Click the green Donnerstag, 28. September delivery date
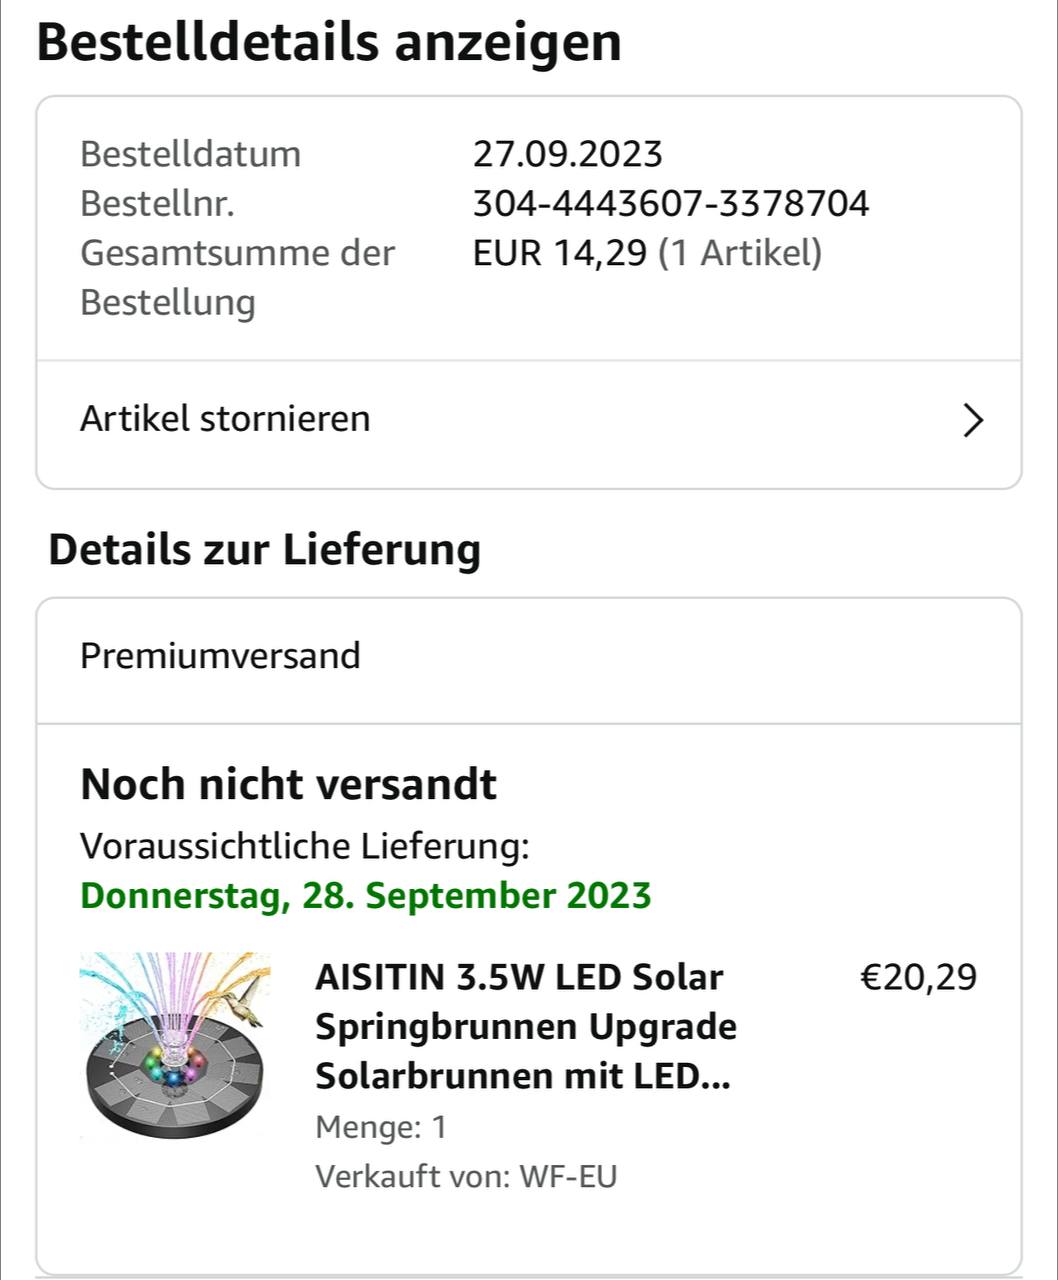 365,895
